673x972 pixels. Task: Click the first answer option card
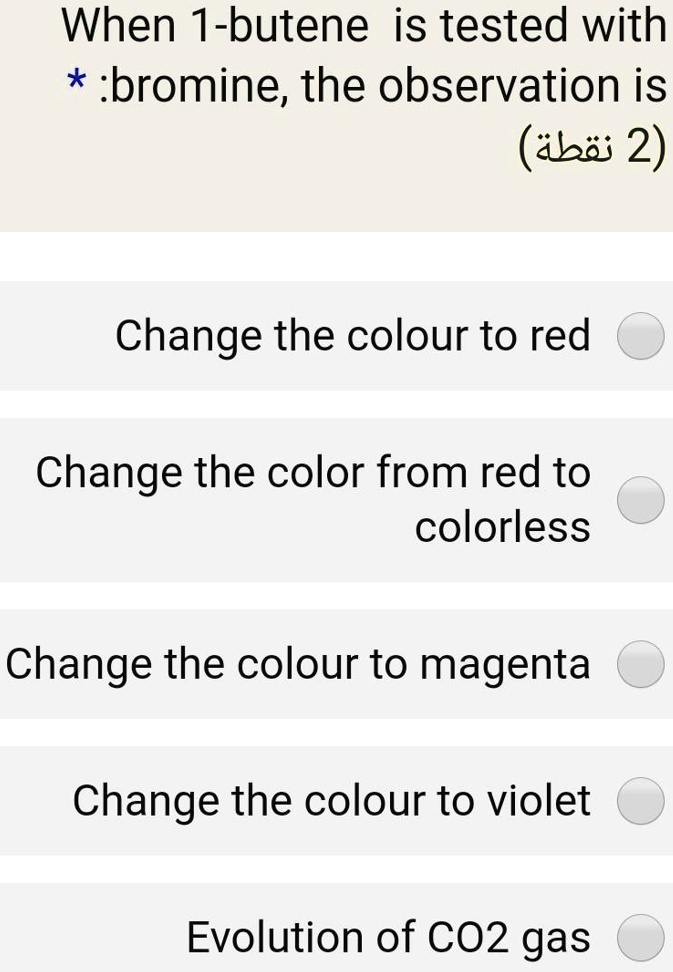point(336,336)
